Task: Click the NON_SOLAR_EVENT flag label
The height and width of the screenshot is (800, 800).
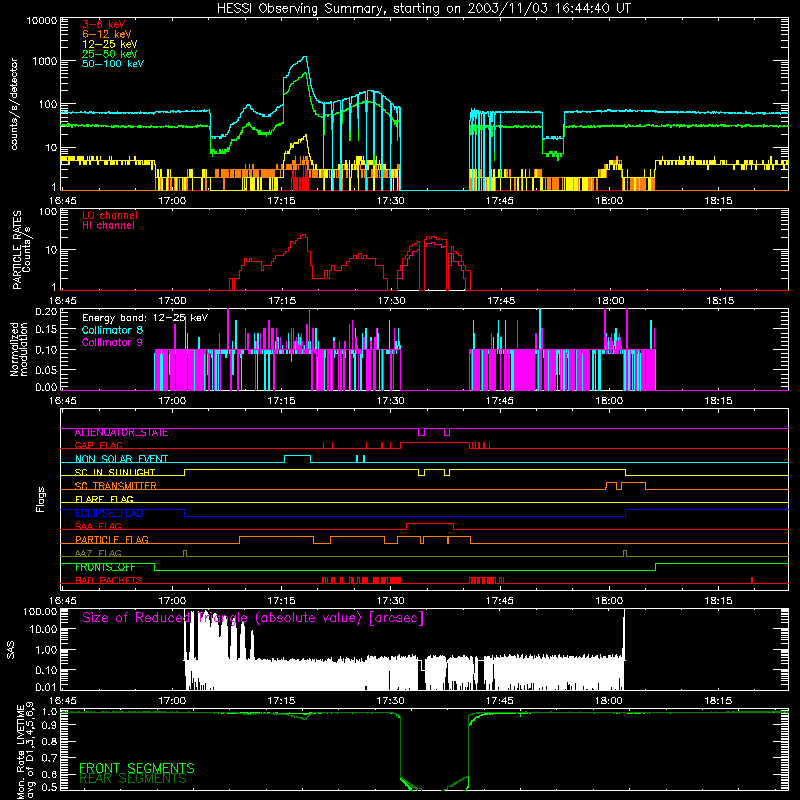Action: tap(121, 459)
